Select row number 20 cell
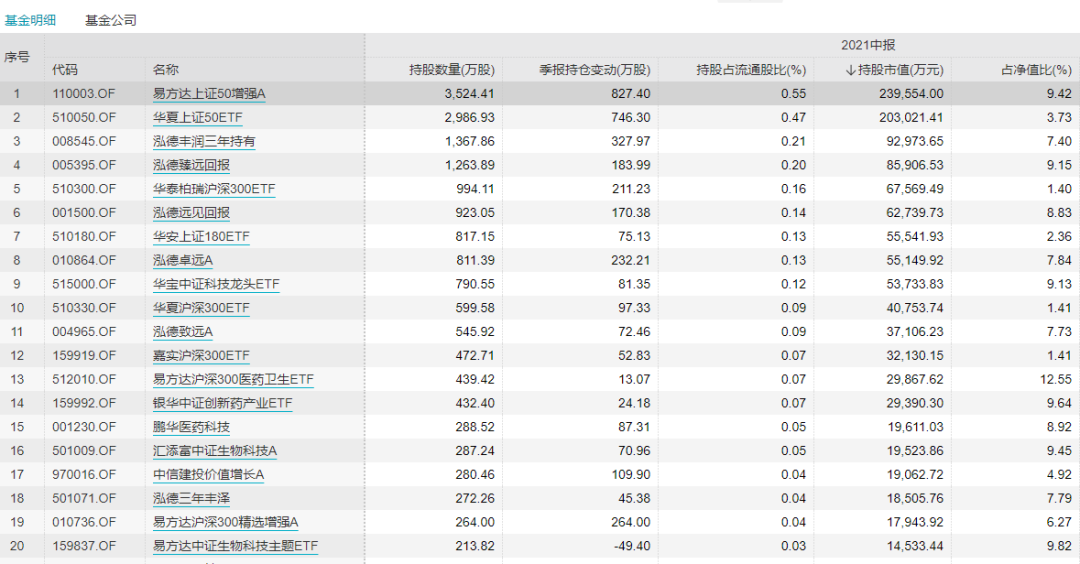 tap(16, 545)
